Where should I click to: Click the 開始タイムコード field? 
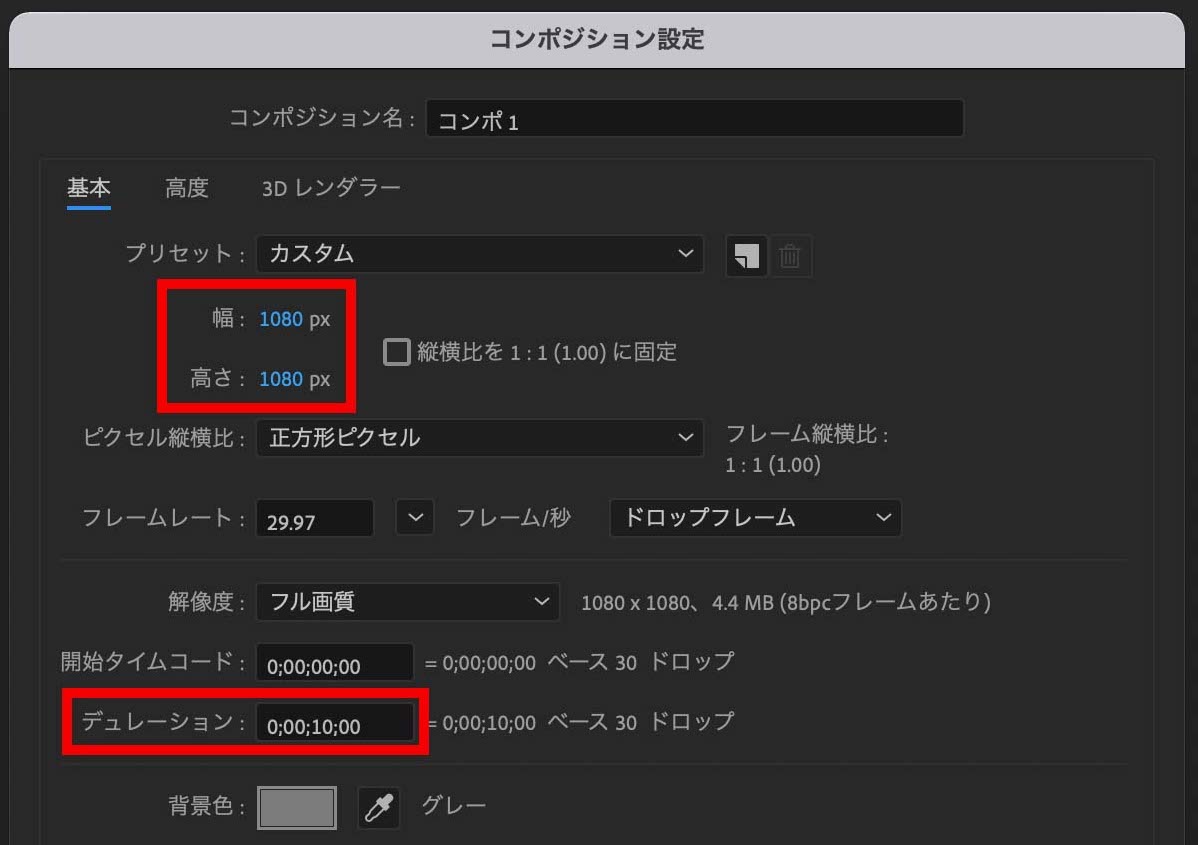(x=335, y=662)
